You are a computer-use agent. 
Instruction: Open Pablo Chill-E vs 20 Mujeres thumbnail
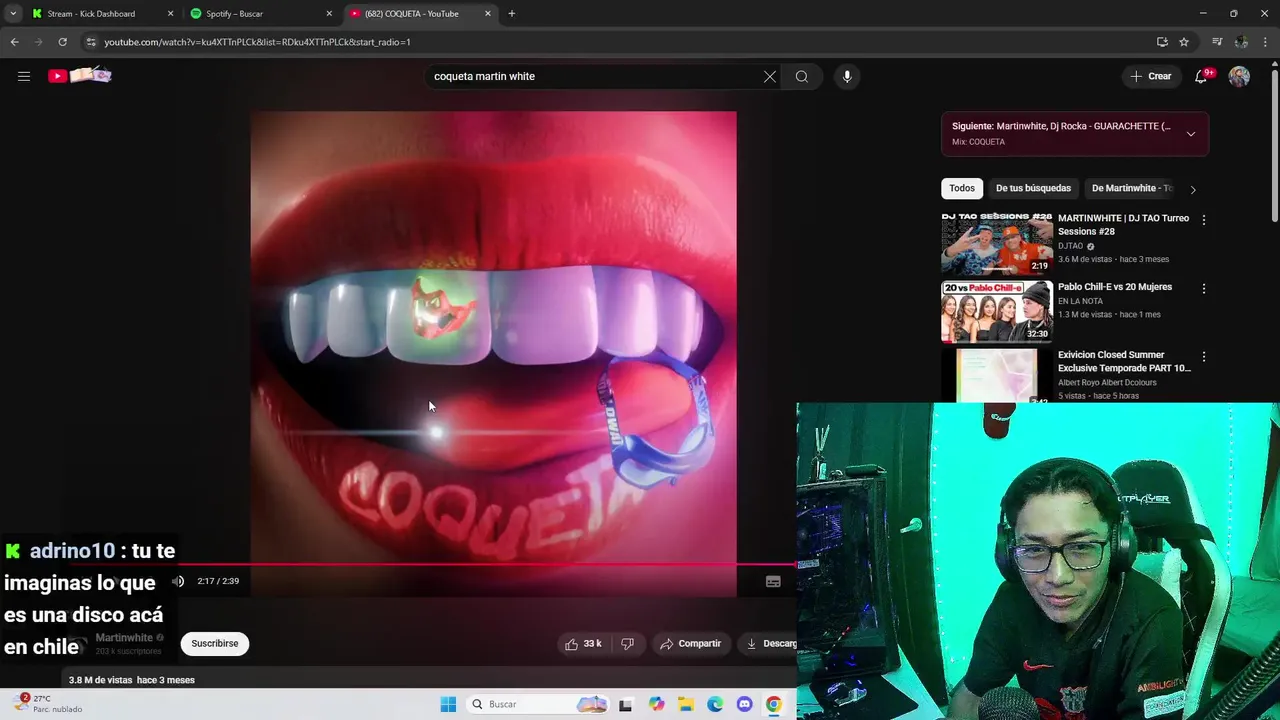[x=997, y=312]
